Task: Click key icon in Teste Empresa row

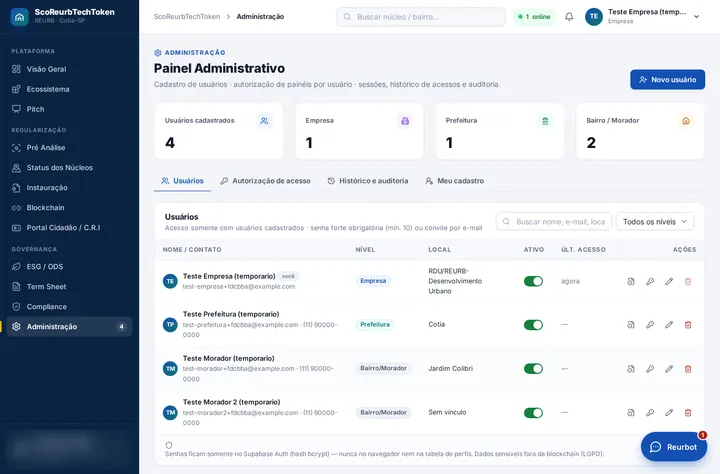Action: pyautogui.click(x=650, y=282)
